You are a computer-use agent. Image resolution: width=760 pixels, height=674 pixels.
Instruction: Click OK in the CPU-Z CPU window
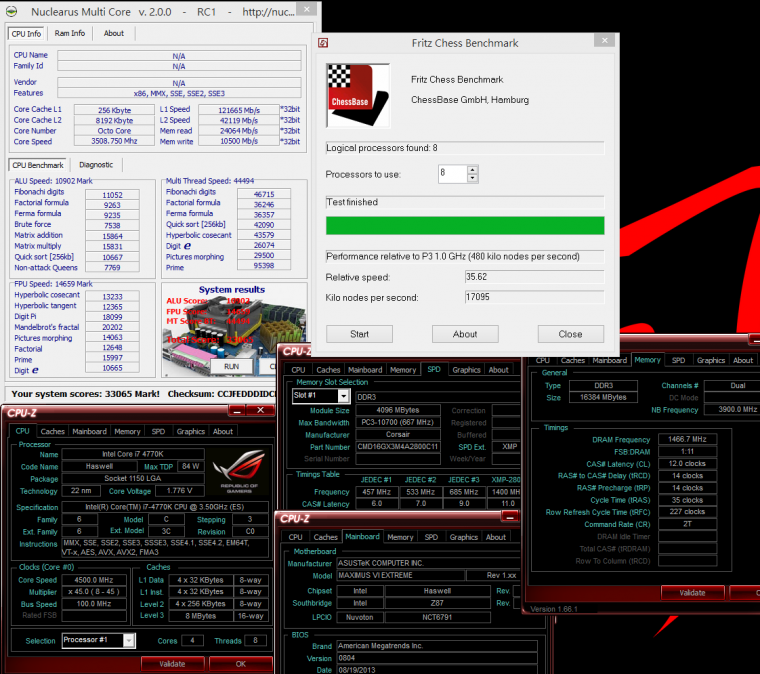tap(241, 663)
